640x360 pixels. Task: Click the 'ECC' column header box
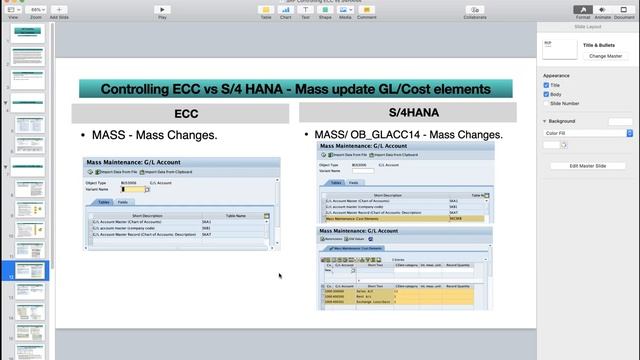[x=180, y=113]
